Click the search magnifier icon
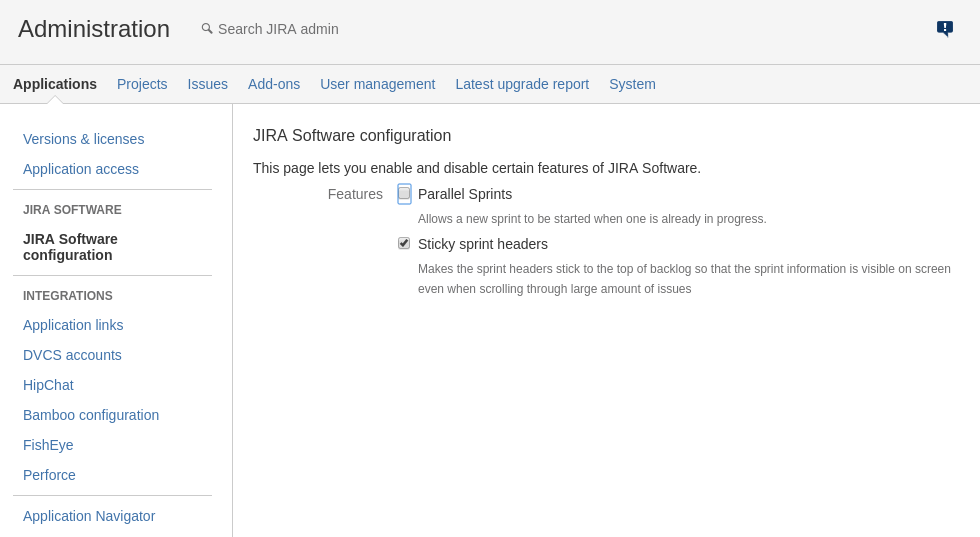The image size is (980, 537). coord(207,29)
